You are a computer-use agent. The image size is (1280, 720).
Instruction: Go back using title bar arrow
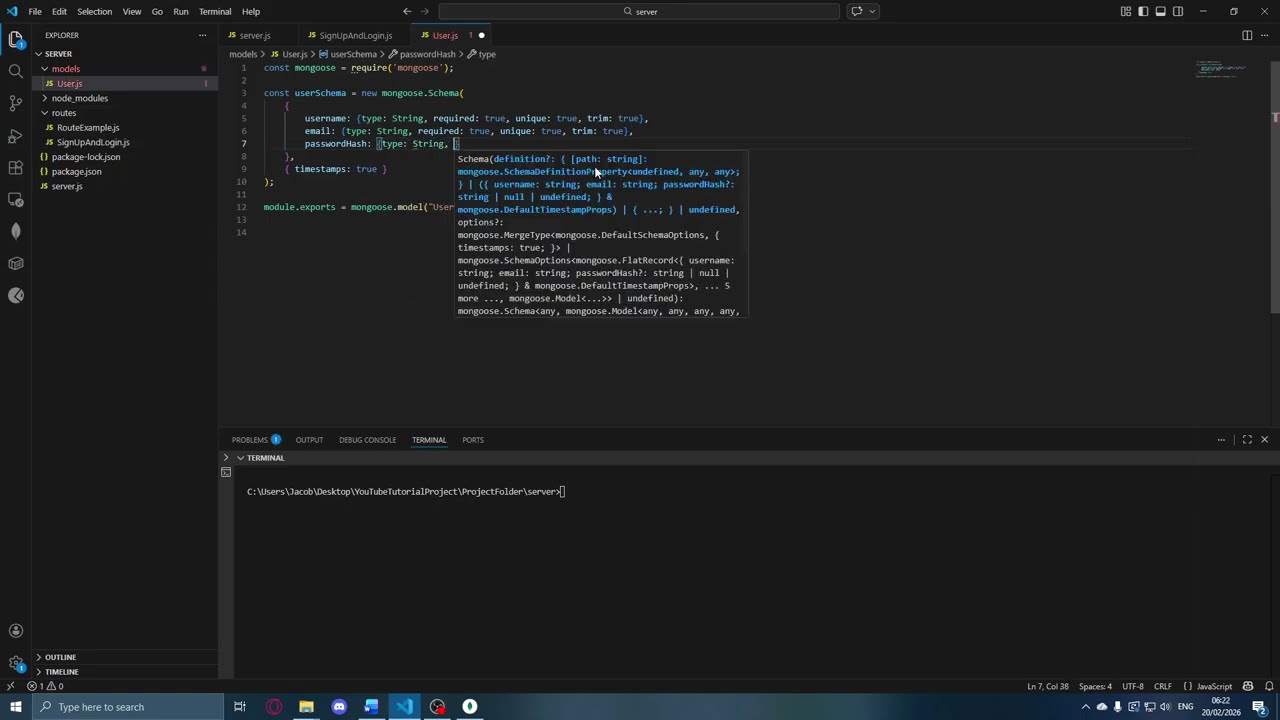click(407, 11)
